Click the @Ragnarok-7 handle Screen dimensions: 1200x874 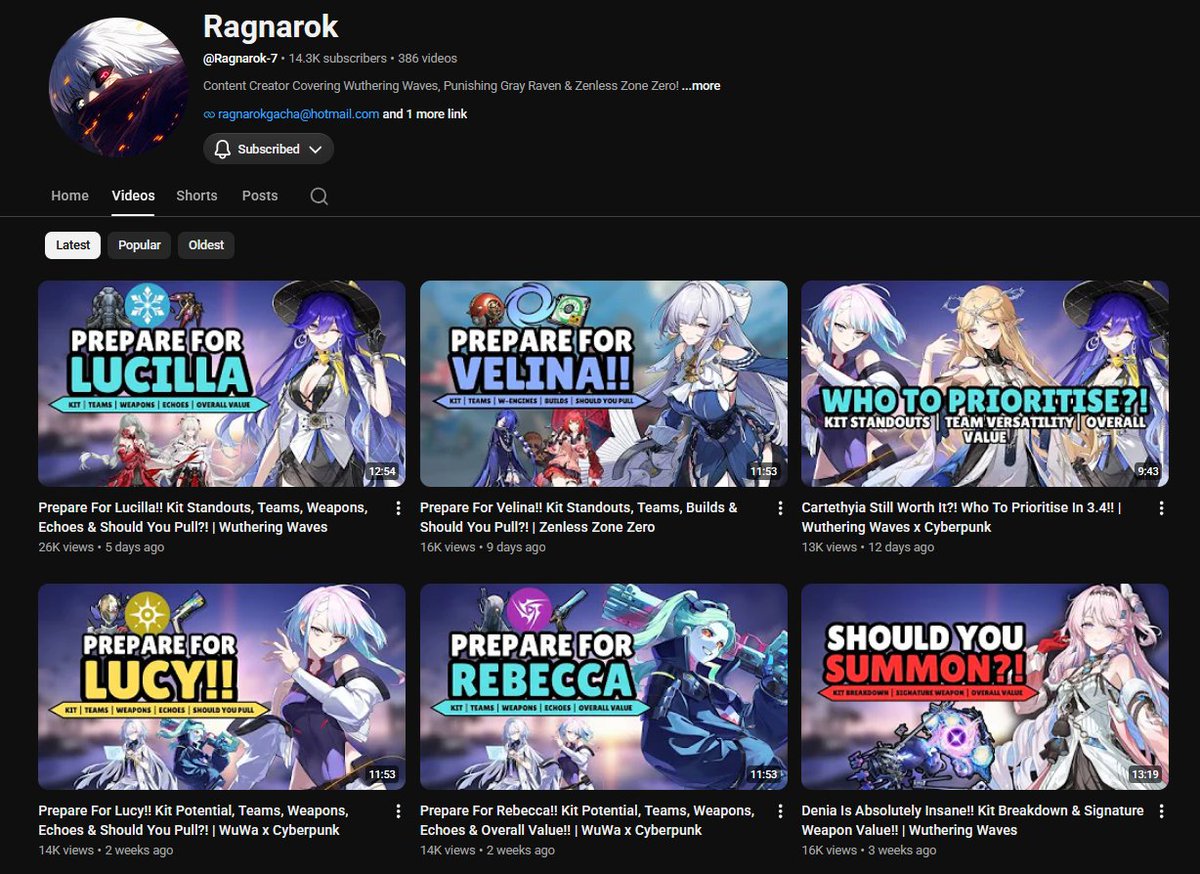[x=240, y=59]
